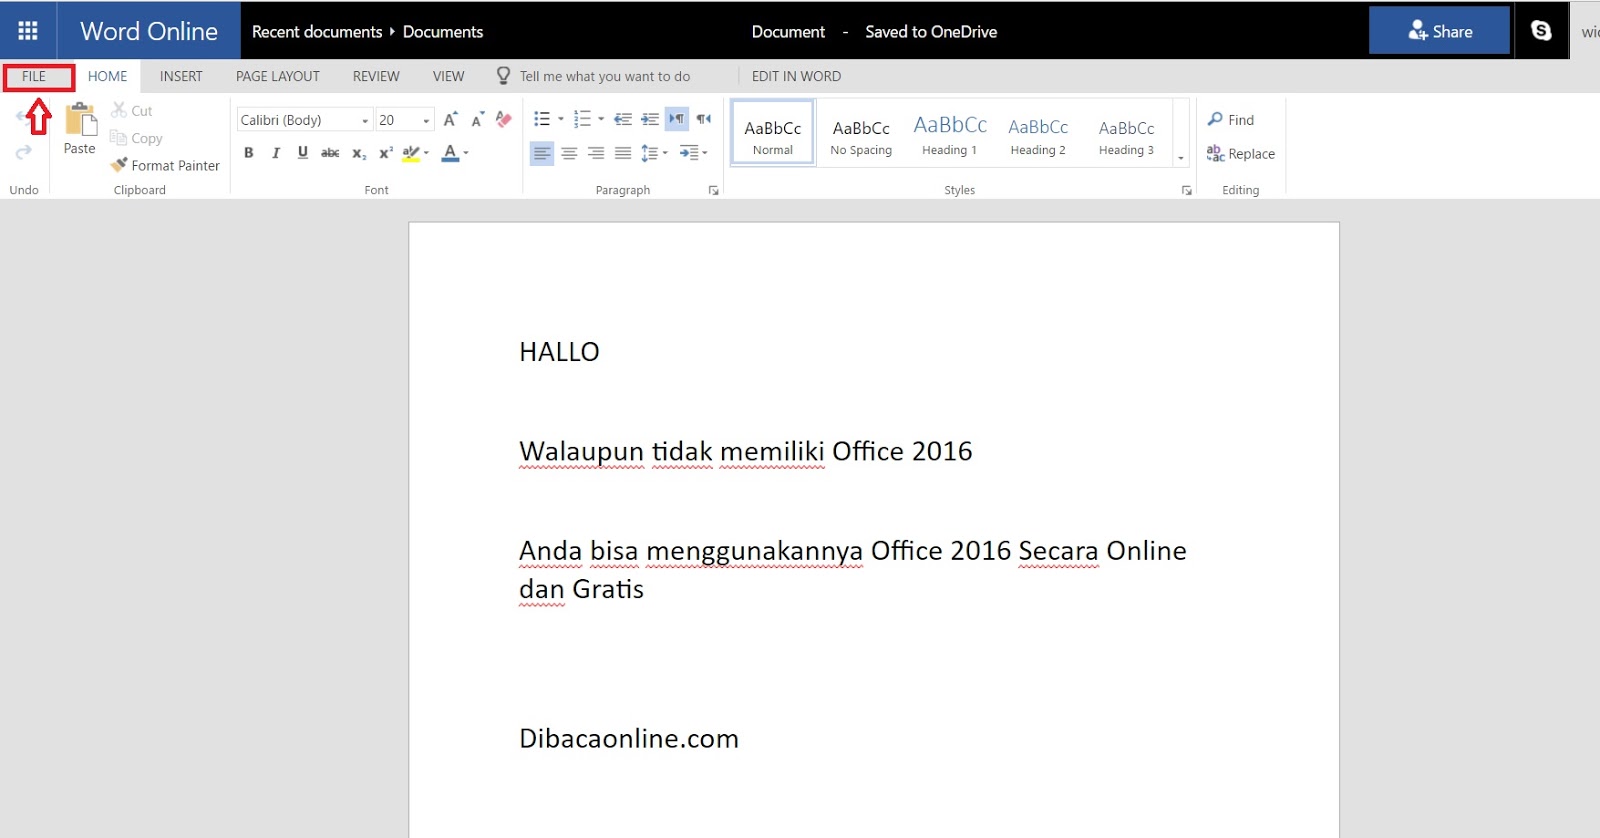1600x838 pixels.
Task: Open the line spacing options
Action: click(x=653, y=153)
